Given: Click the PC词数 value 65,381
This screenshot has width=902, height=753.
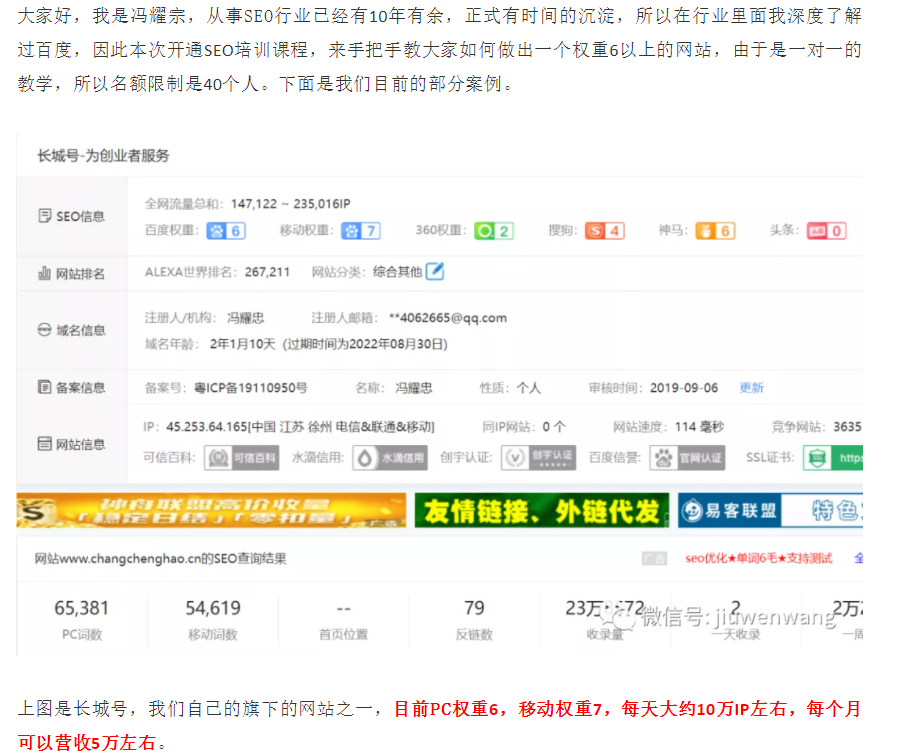Looking at the screenshot, I should [x=82, y=608].
